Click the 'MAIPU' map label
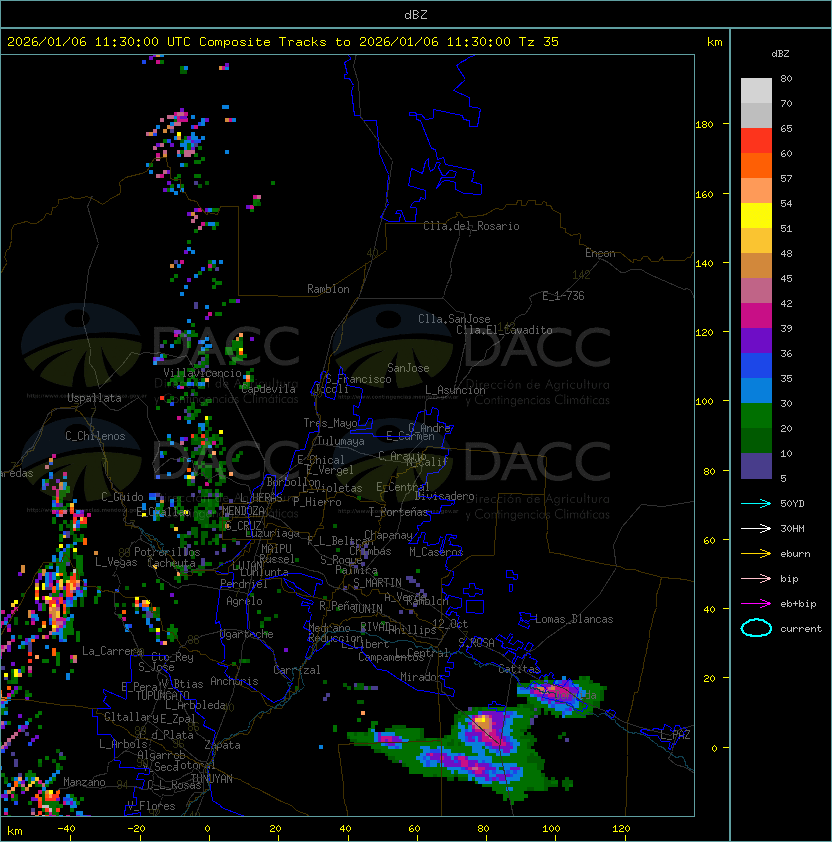 click(276, 549)
